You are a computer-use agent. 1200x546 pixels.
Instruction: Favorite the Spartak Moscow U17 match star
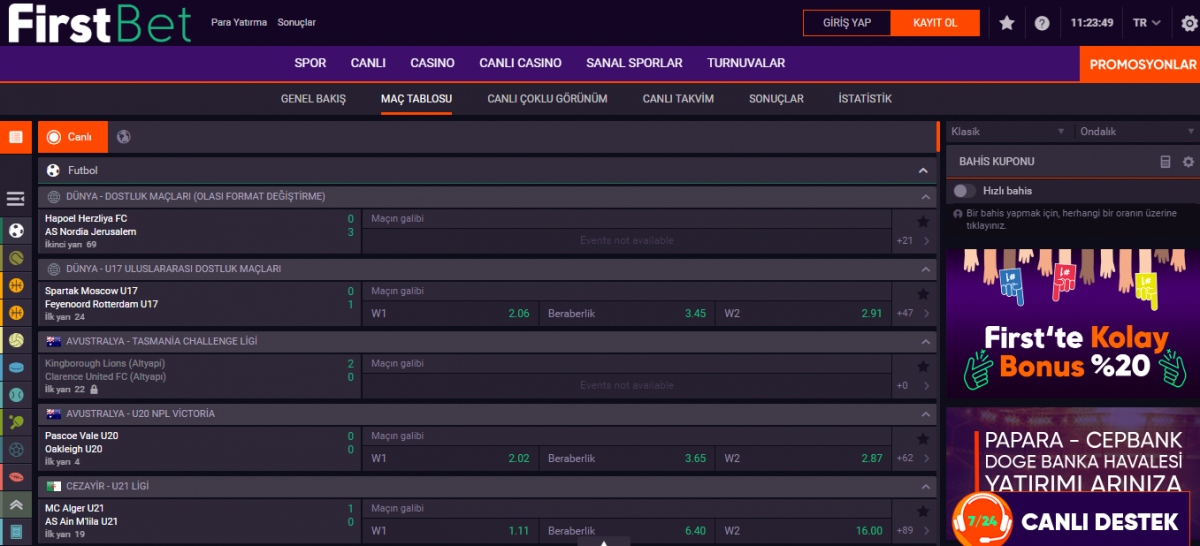(x=922, y=293)
